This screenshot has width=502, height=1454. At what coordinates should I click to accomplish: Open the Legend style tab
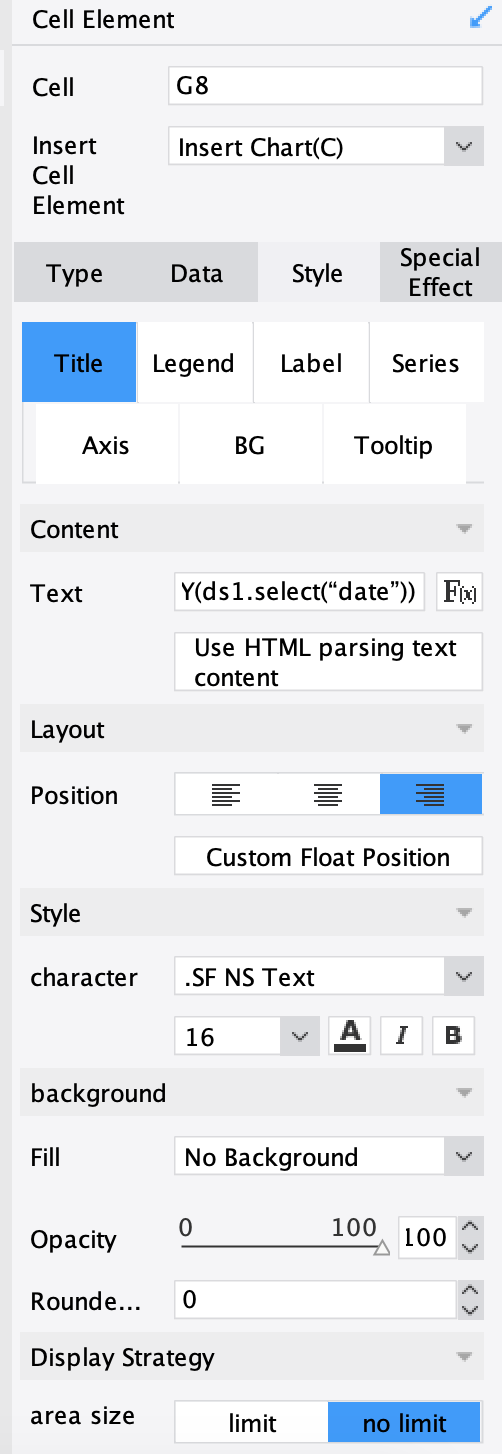pyautogui.click(x=194, y=363)
